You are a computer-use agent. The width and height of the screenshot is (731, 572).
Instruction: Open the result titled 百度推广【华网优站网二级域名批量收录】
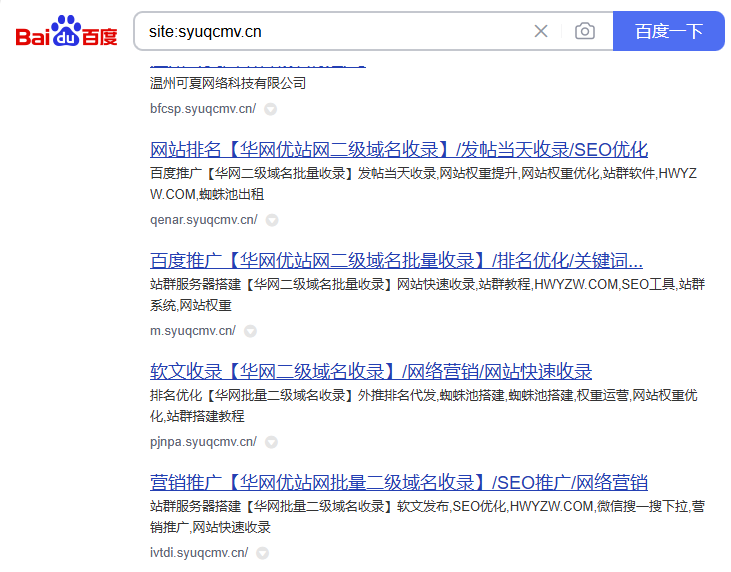396,261
